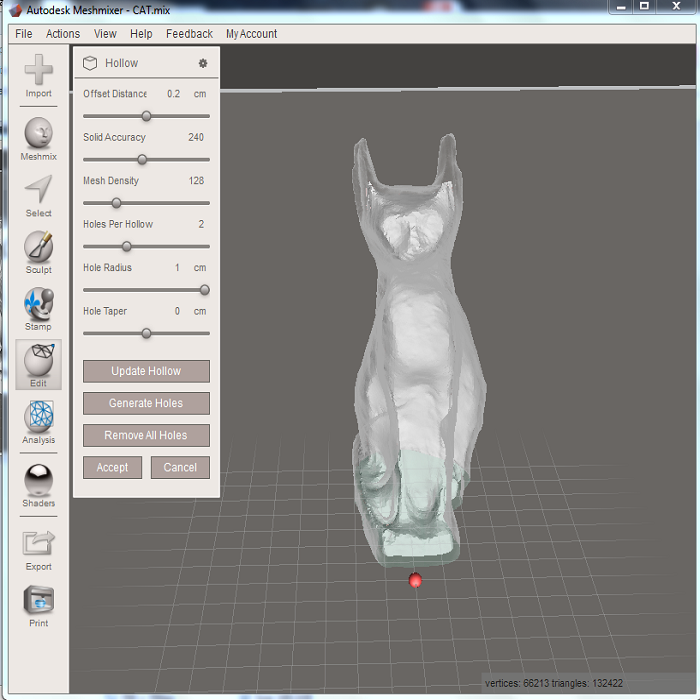Open the Sculpt brush tool

coord(38,252)
